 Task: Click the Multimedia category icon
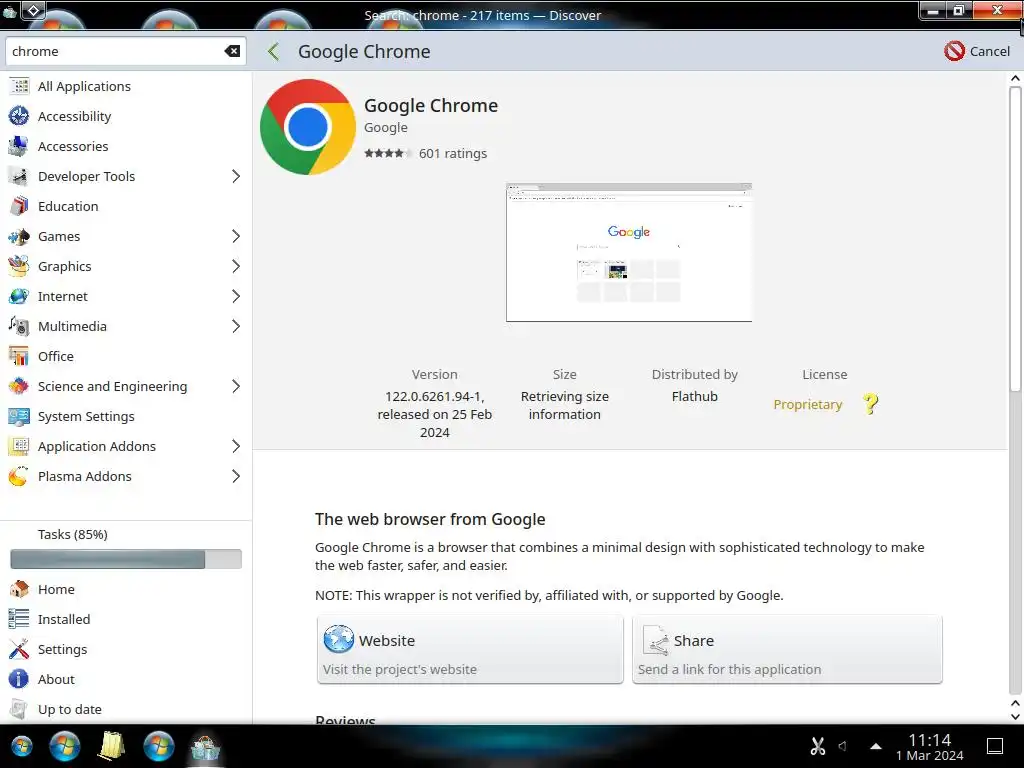tap(19, 327)
